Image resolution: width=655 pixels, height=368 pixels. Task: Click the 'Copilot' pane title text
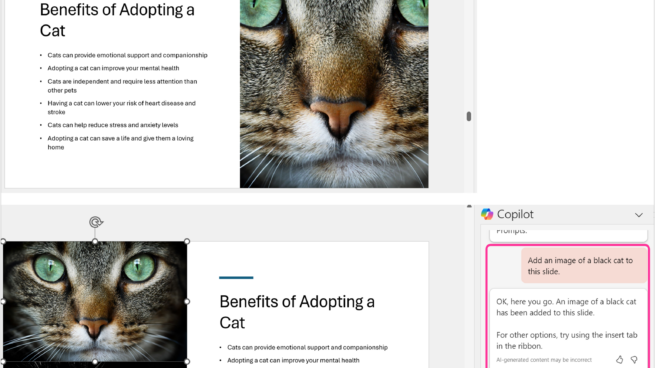[515, 214]
